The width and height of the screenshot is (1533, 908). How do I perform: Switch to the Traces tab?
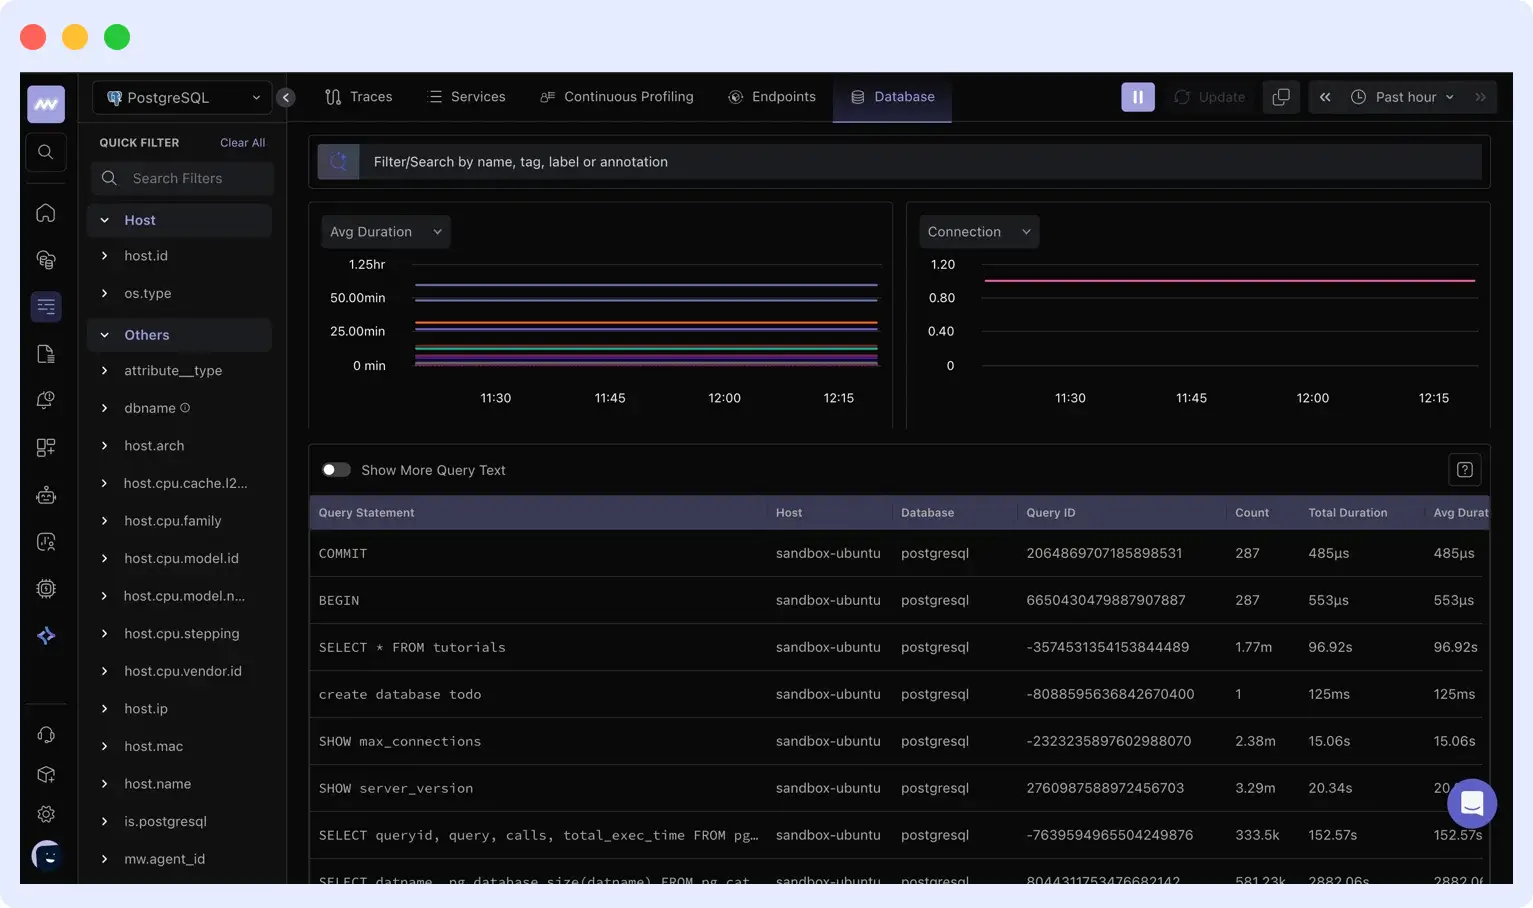359,97
